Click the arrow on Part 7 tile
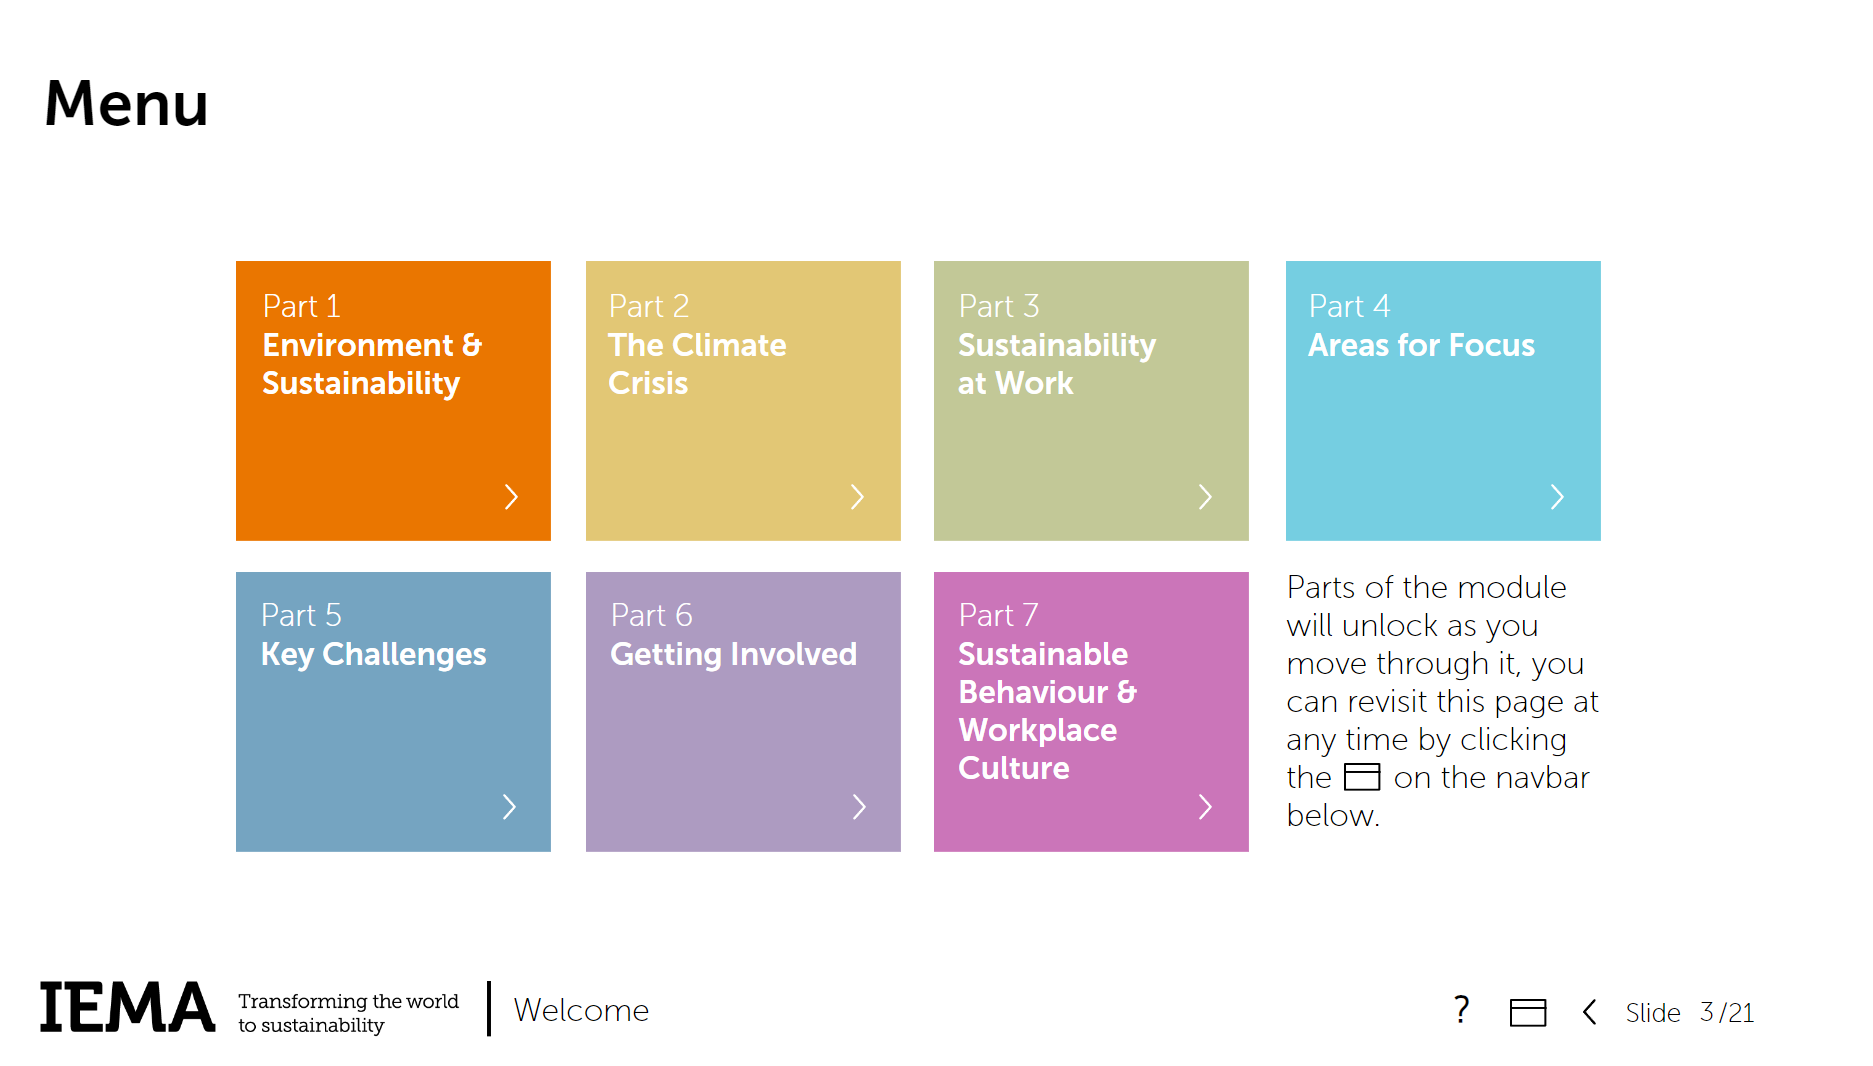This screenshot has width=1873, height=1066. [1205, 806]
